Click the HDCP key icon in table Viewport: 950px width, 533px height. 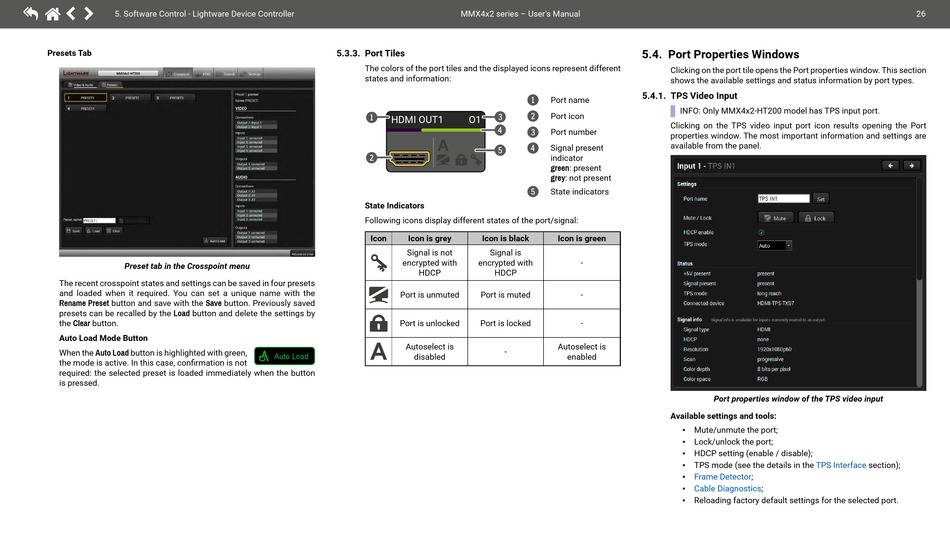(379, 262)
